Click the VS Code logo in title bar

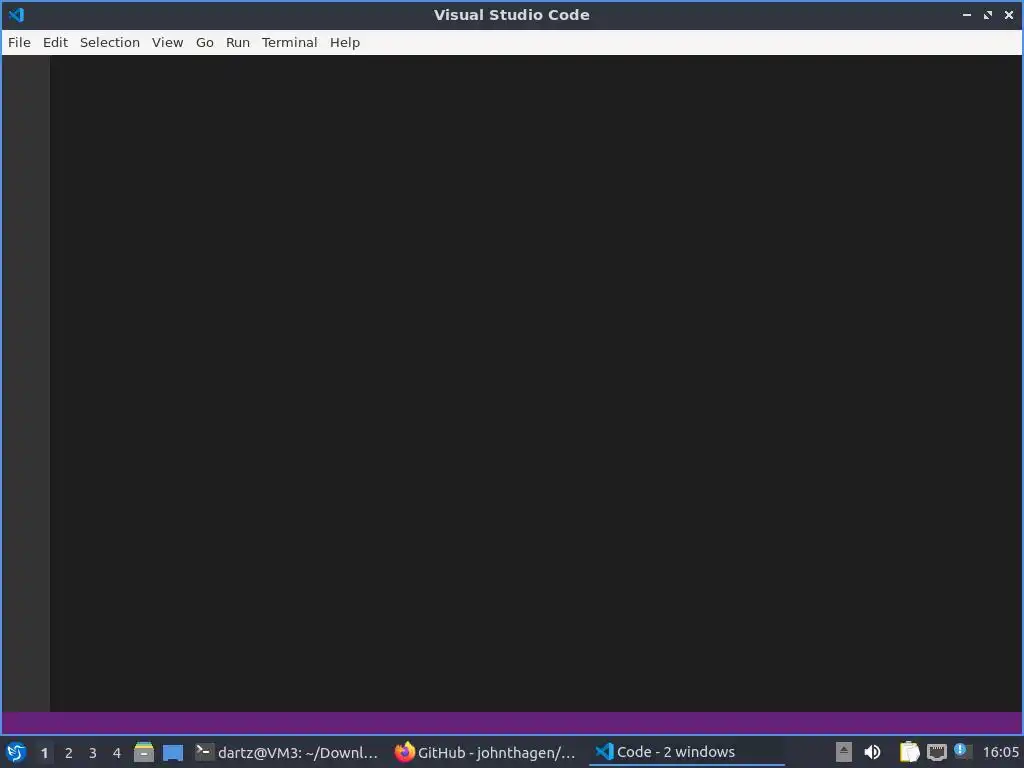pyautogui.click(x=16, y=14)
